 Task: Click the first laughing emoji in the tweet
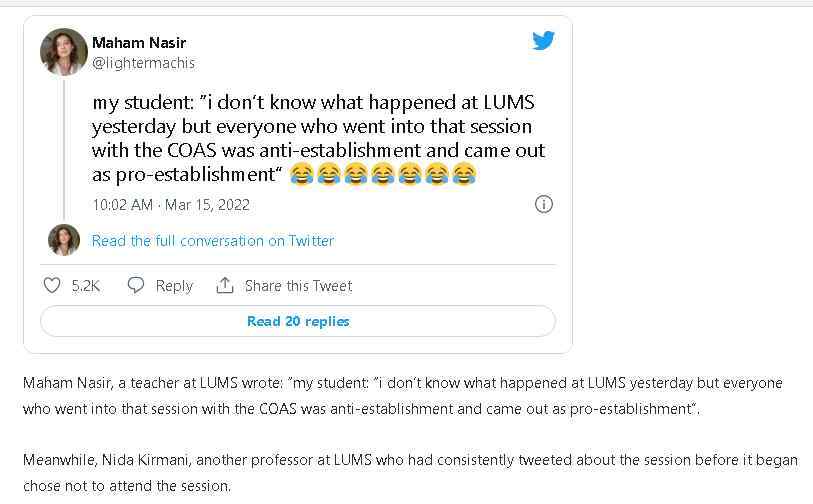point(301,175)
